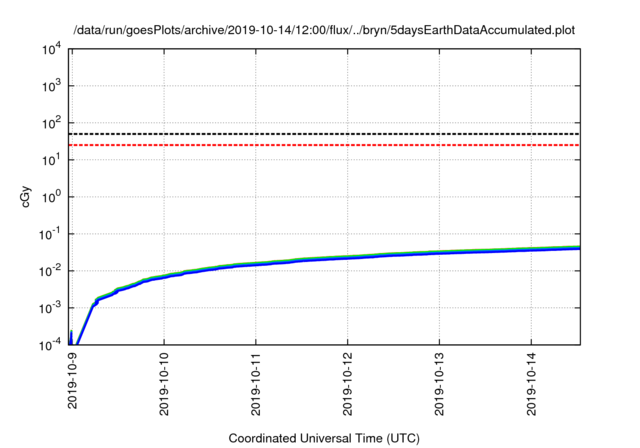The height and width of the screenshot is (448, 640).
Task: Click the 10^0 y-axis tick label
Action: [x=51, y=197]
